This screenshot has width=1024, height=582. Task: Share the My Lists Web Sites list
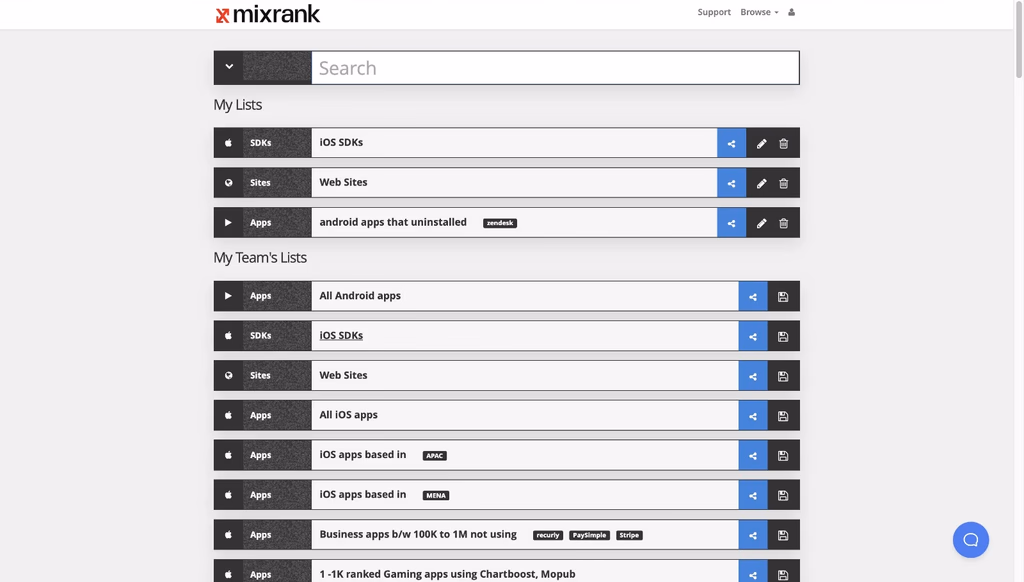pos(731,183)
